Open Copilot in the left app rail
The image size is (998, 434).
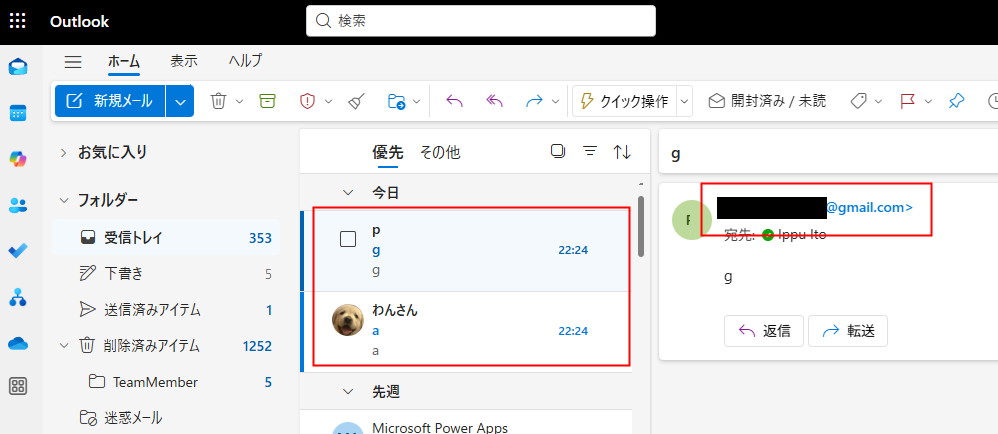point(18,159)
